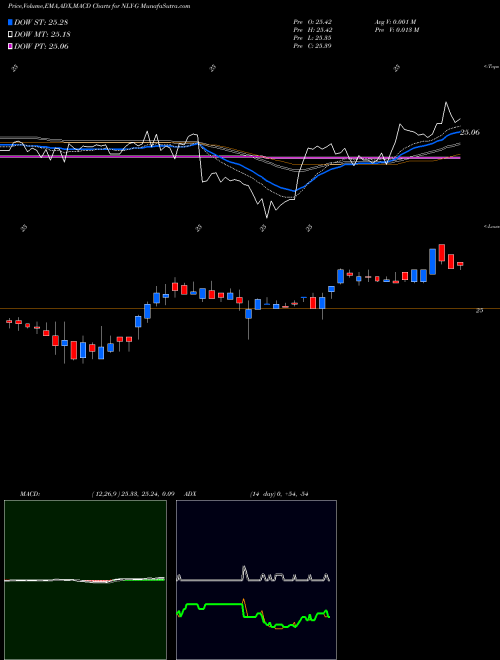Click the highest peak of the white price line
The image size is (500, 660).
446,102
